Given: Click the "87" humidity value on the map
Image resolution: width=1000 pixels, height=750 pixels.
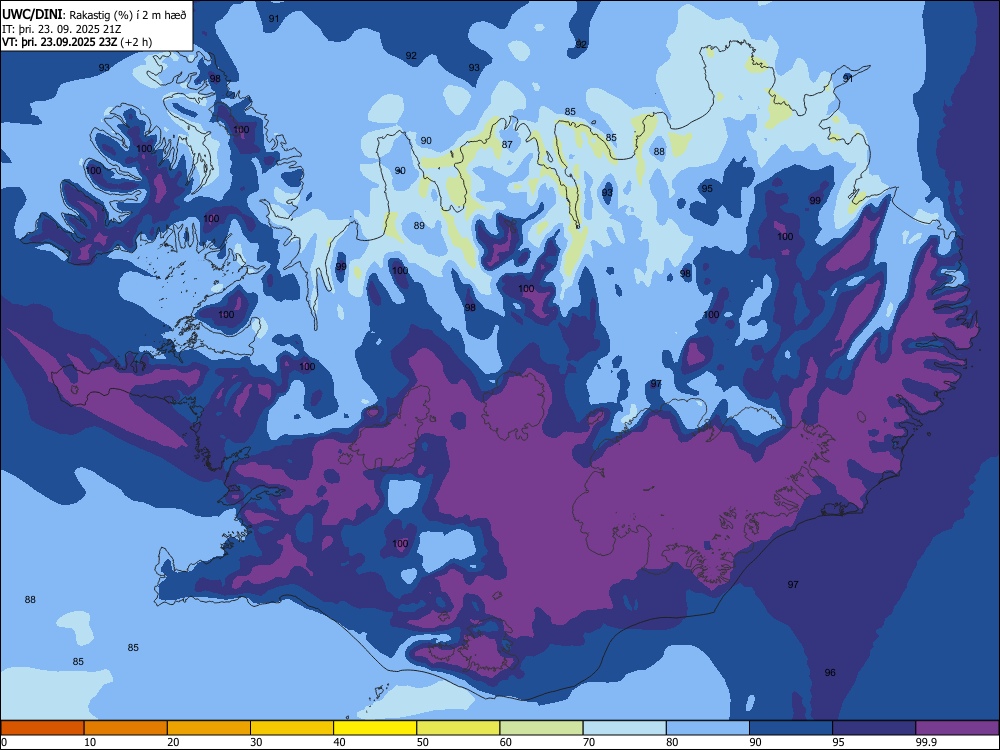Looking at the screenshot, I should pyautogui.click(x=507, y=145).
